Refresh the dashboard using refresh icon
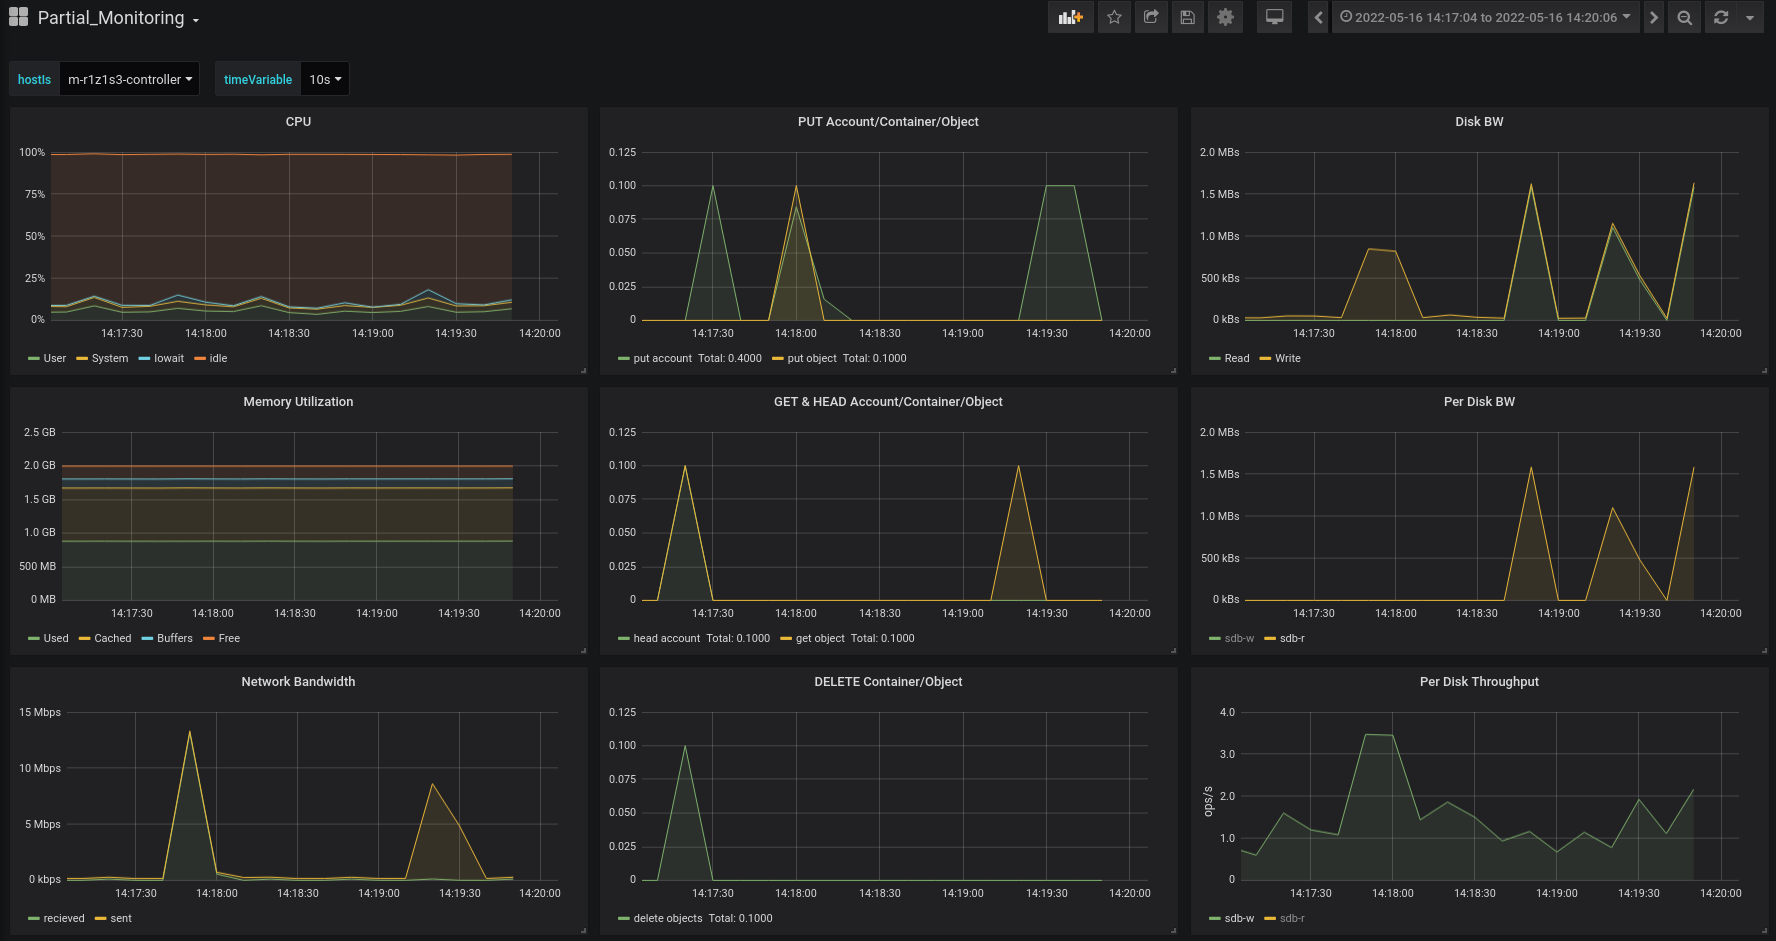 coord(1721,17)
